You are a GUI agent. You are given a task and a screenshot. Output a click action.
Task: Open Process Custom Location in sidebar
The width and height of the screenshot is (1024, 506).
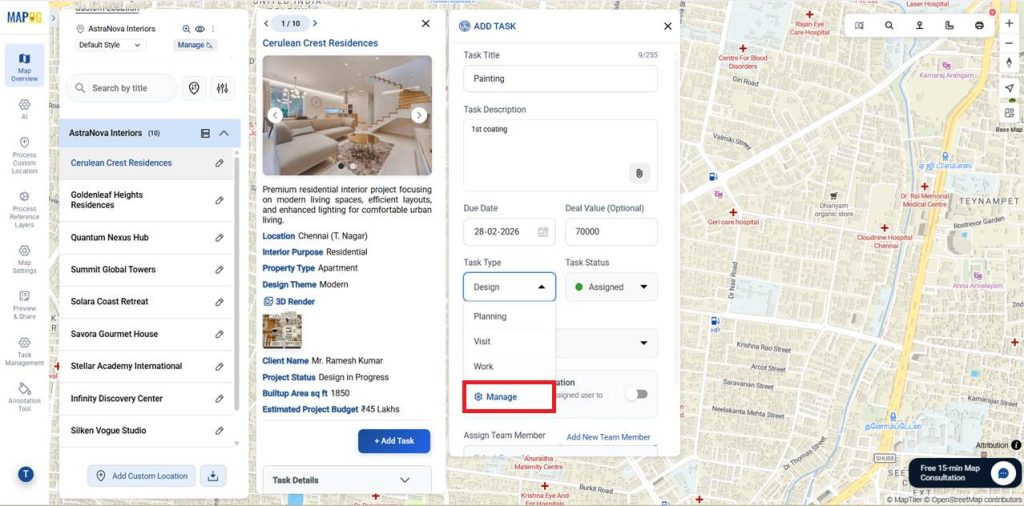(24, 155)
